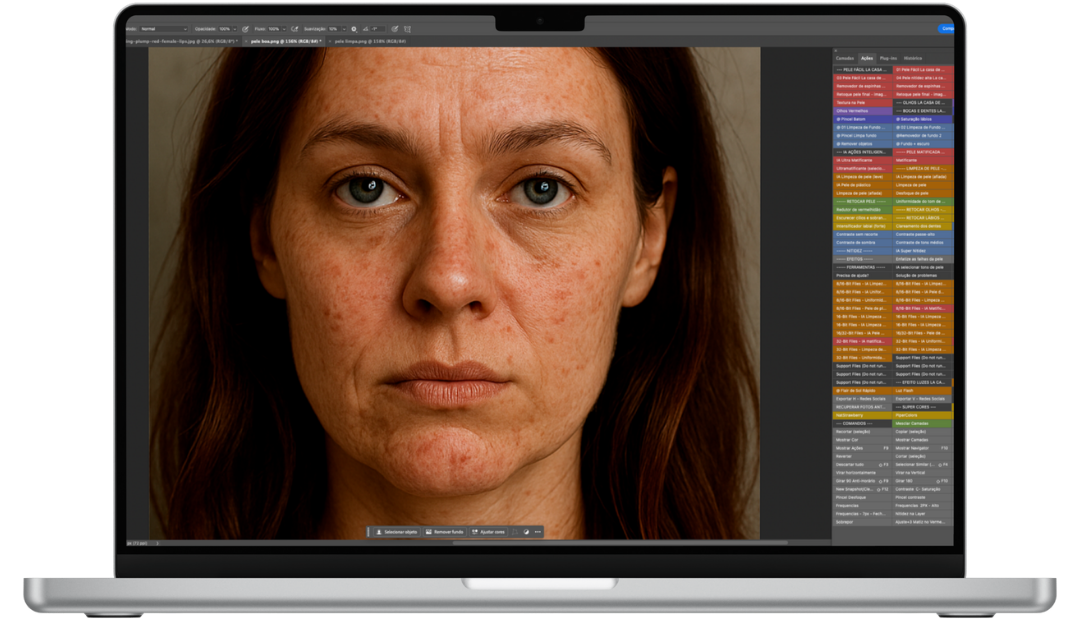Click the brush angle input field
Viewport: 1080px width, 620px height.
tap(377, 29)
